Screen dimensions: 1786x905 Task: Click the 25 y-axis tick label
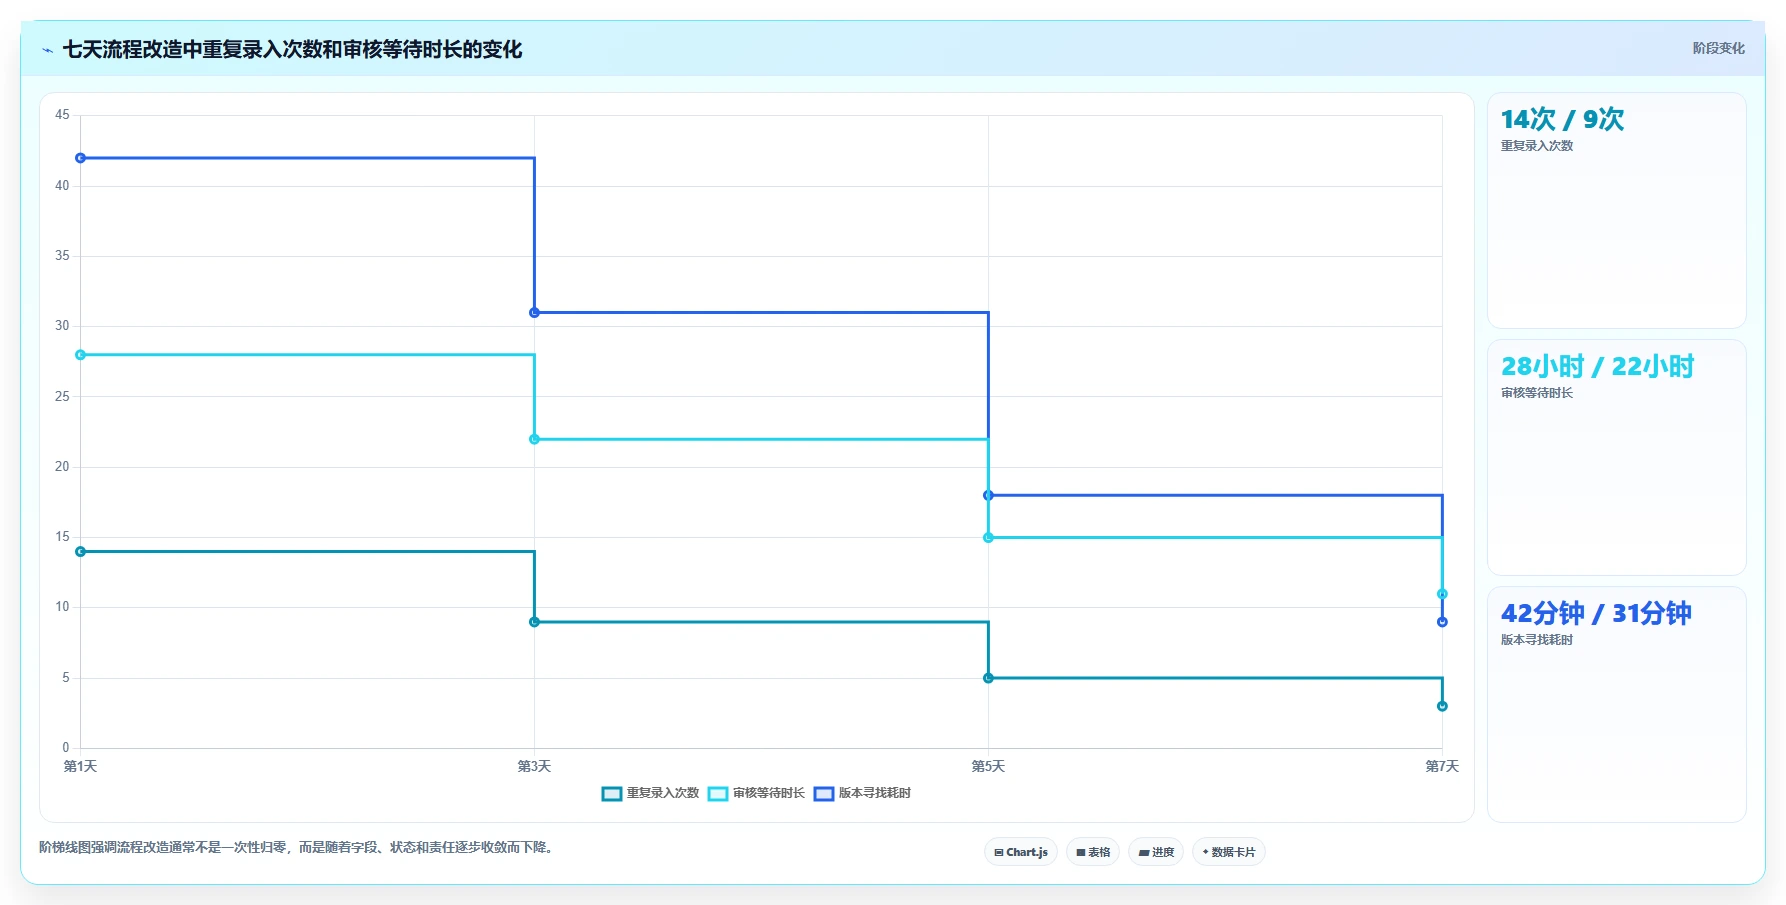point(62,397)
